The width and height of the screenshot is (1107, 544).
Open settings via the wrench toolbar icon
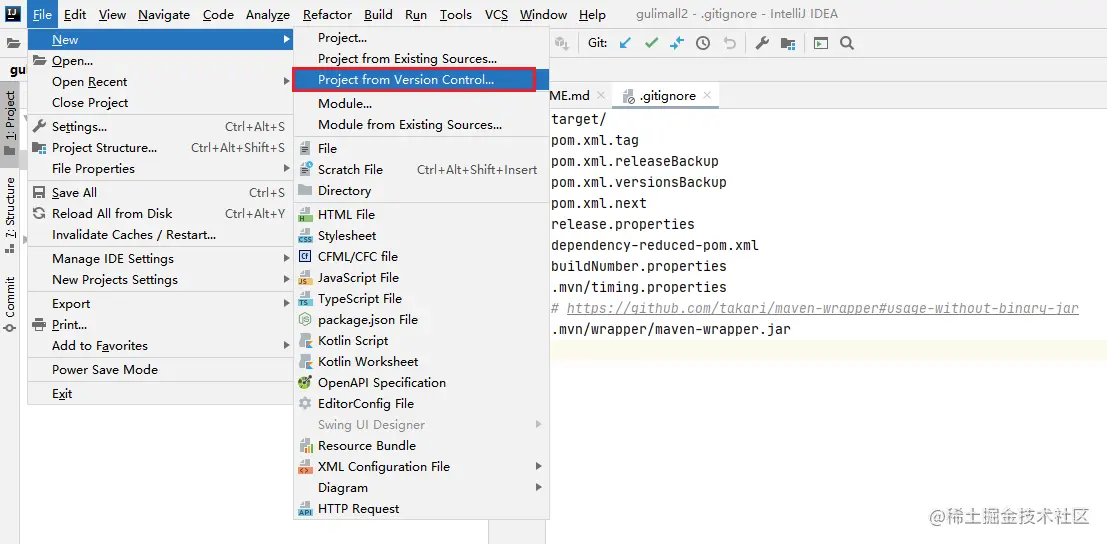point(762,44)
